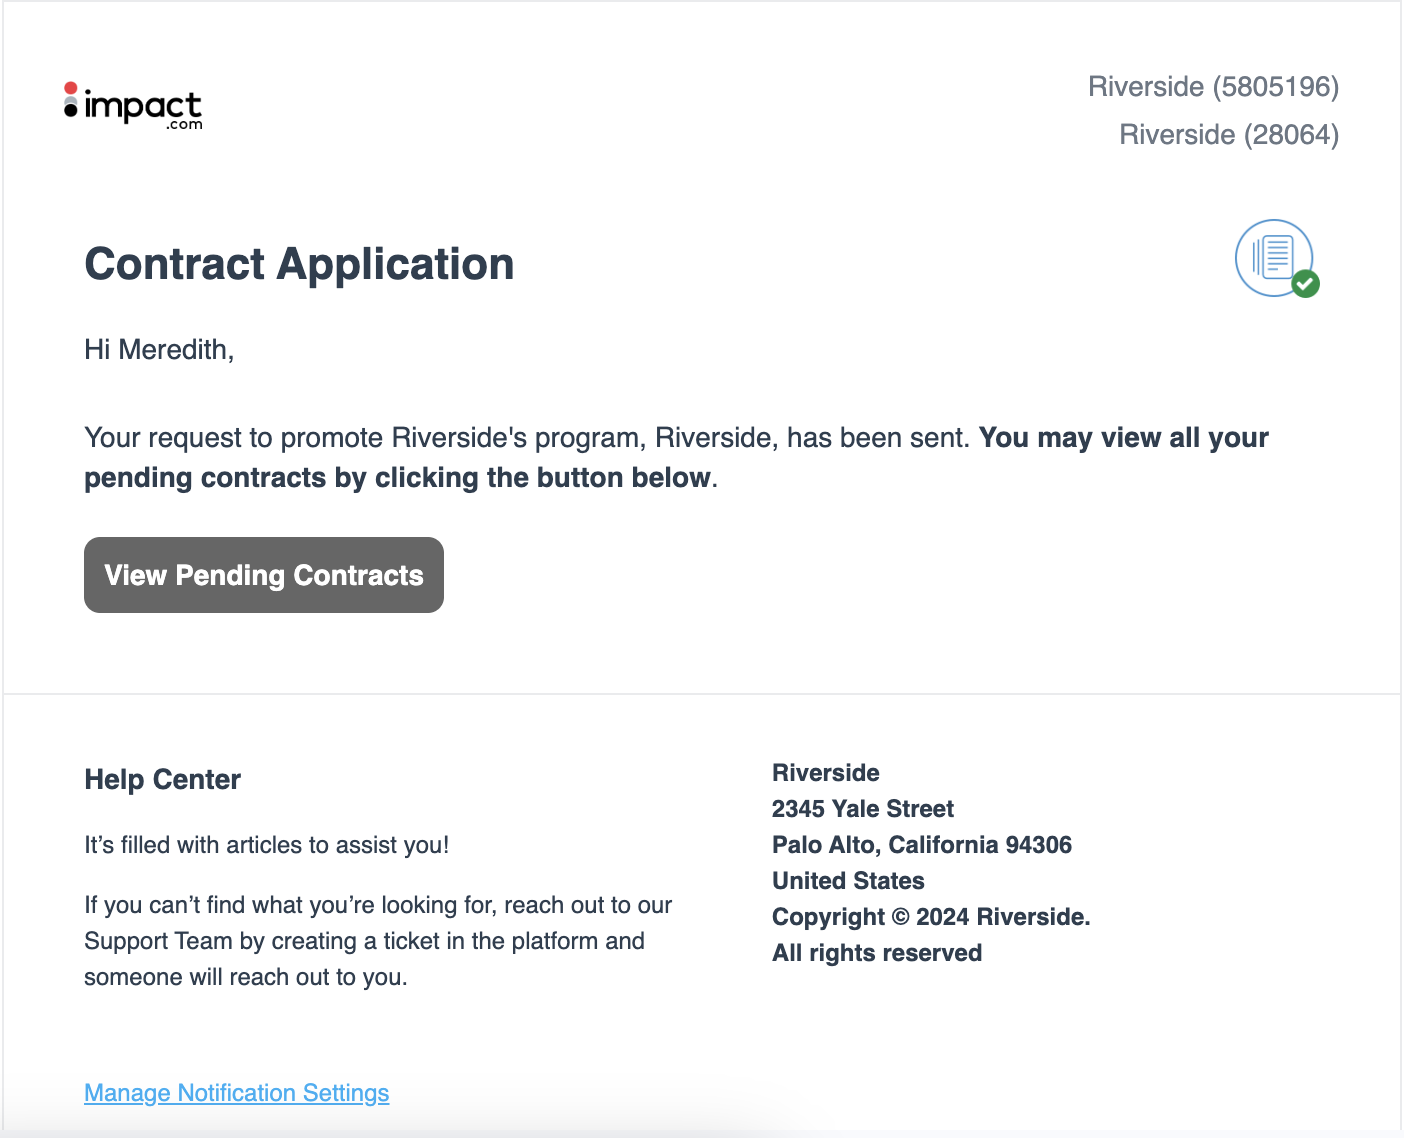Click the 2345 Yale Street address line
Viewport: 1404px width, 1138px height.
click(x=862, y=809)
